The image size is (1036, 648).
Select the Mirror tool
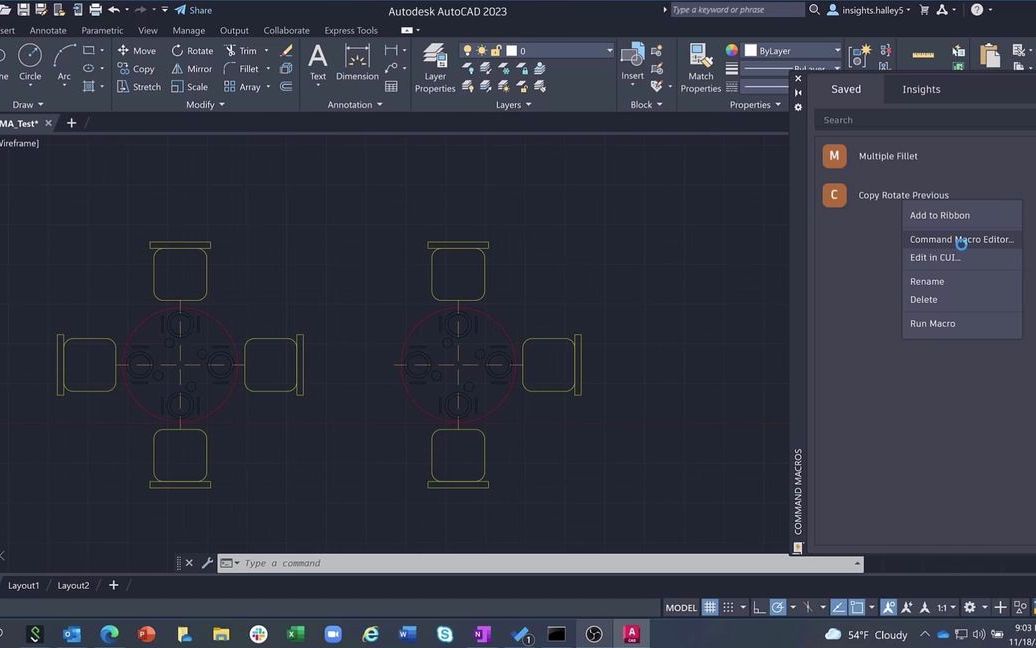[x=190, y=68]
